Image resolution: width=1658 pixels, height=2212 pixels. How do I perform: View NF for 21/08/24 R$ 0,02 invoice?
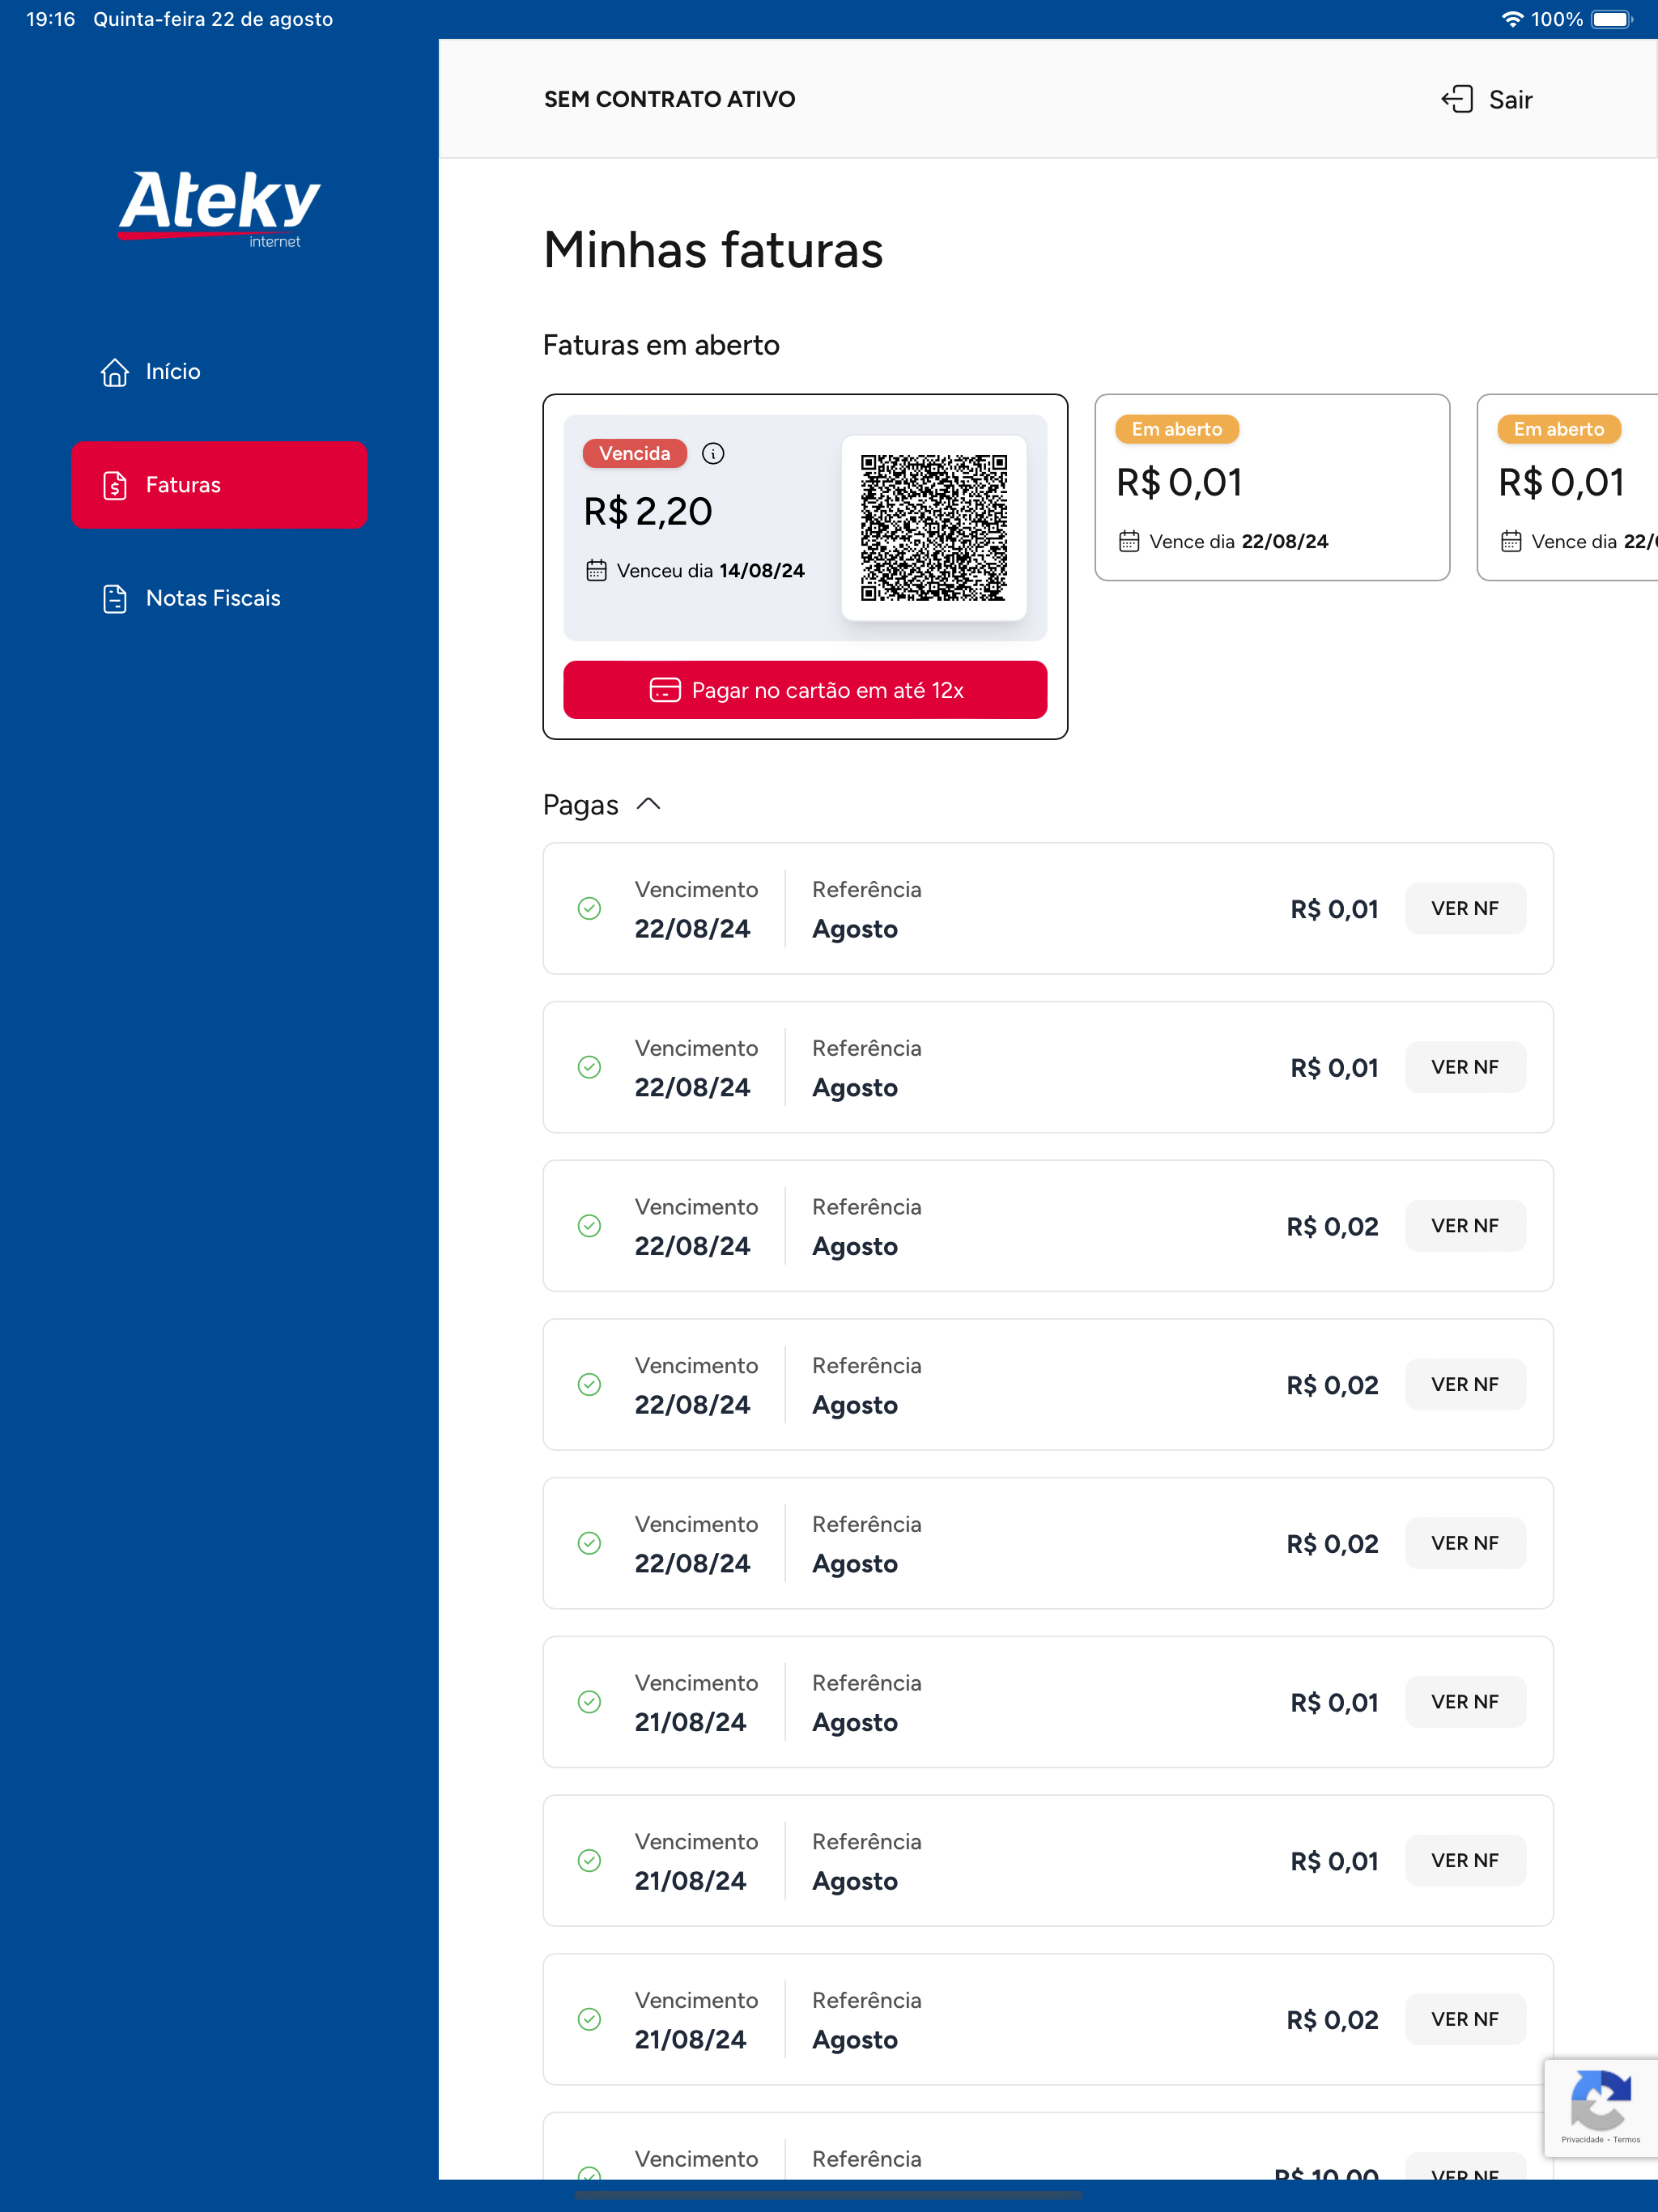pyautogui.click(x=1465, y=2020)
